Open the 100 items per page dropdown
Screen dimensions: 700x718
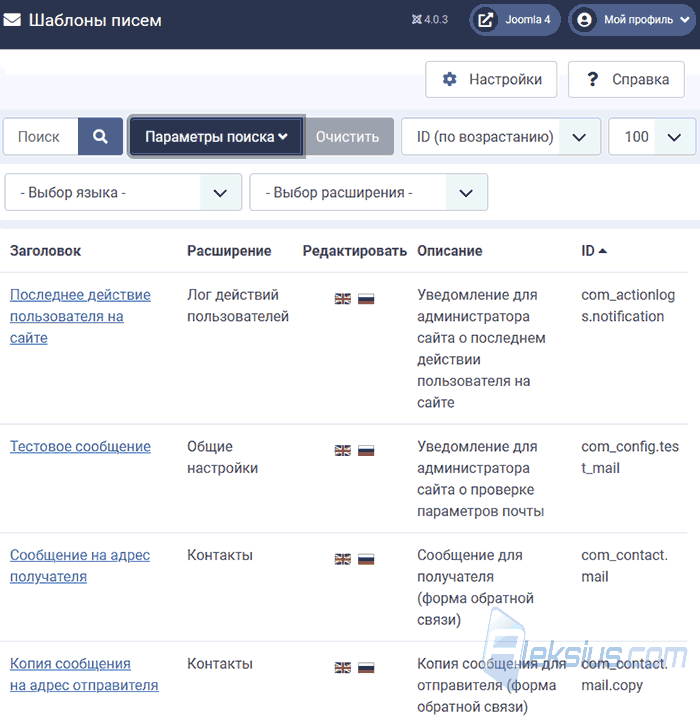(x=652, y=136)
